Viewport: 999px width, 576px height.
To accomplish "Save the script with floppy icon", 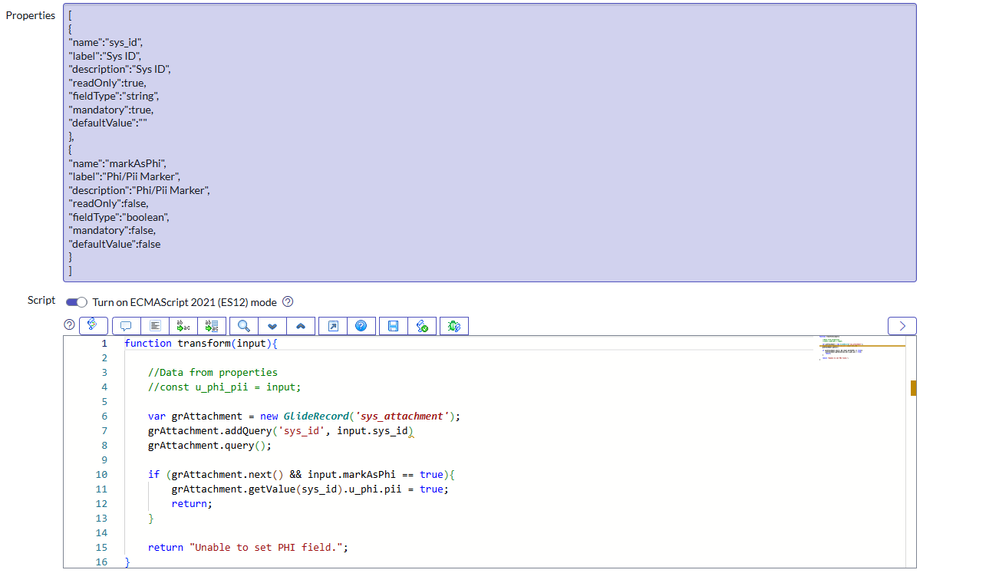I will (x=393, y=326).
